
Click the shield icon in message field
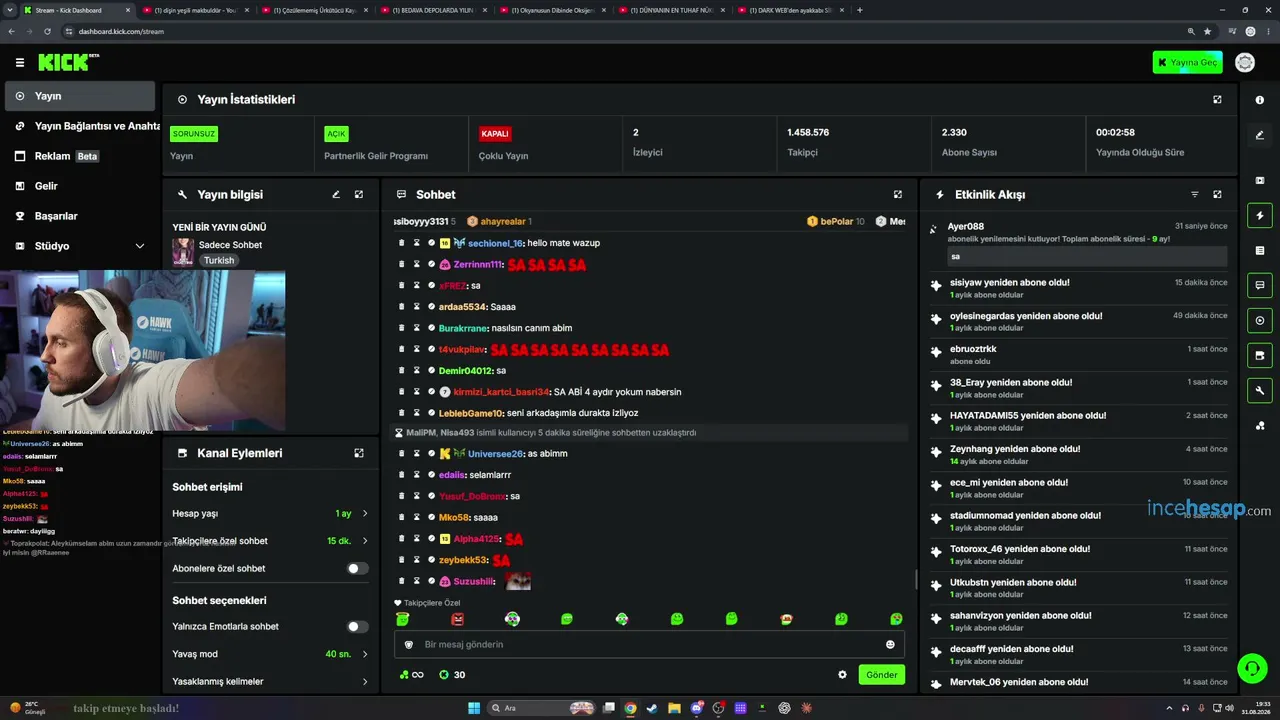(409, 645)
